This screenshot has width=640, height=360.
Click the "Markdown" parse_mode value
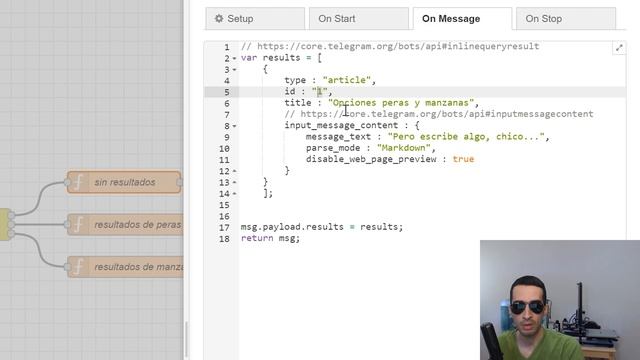coord(403,148)
